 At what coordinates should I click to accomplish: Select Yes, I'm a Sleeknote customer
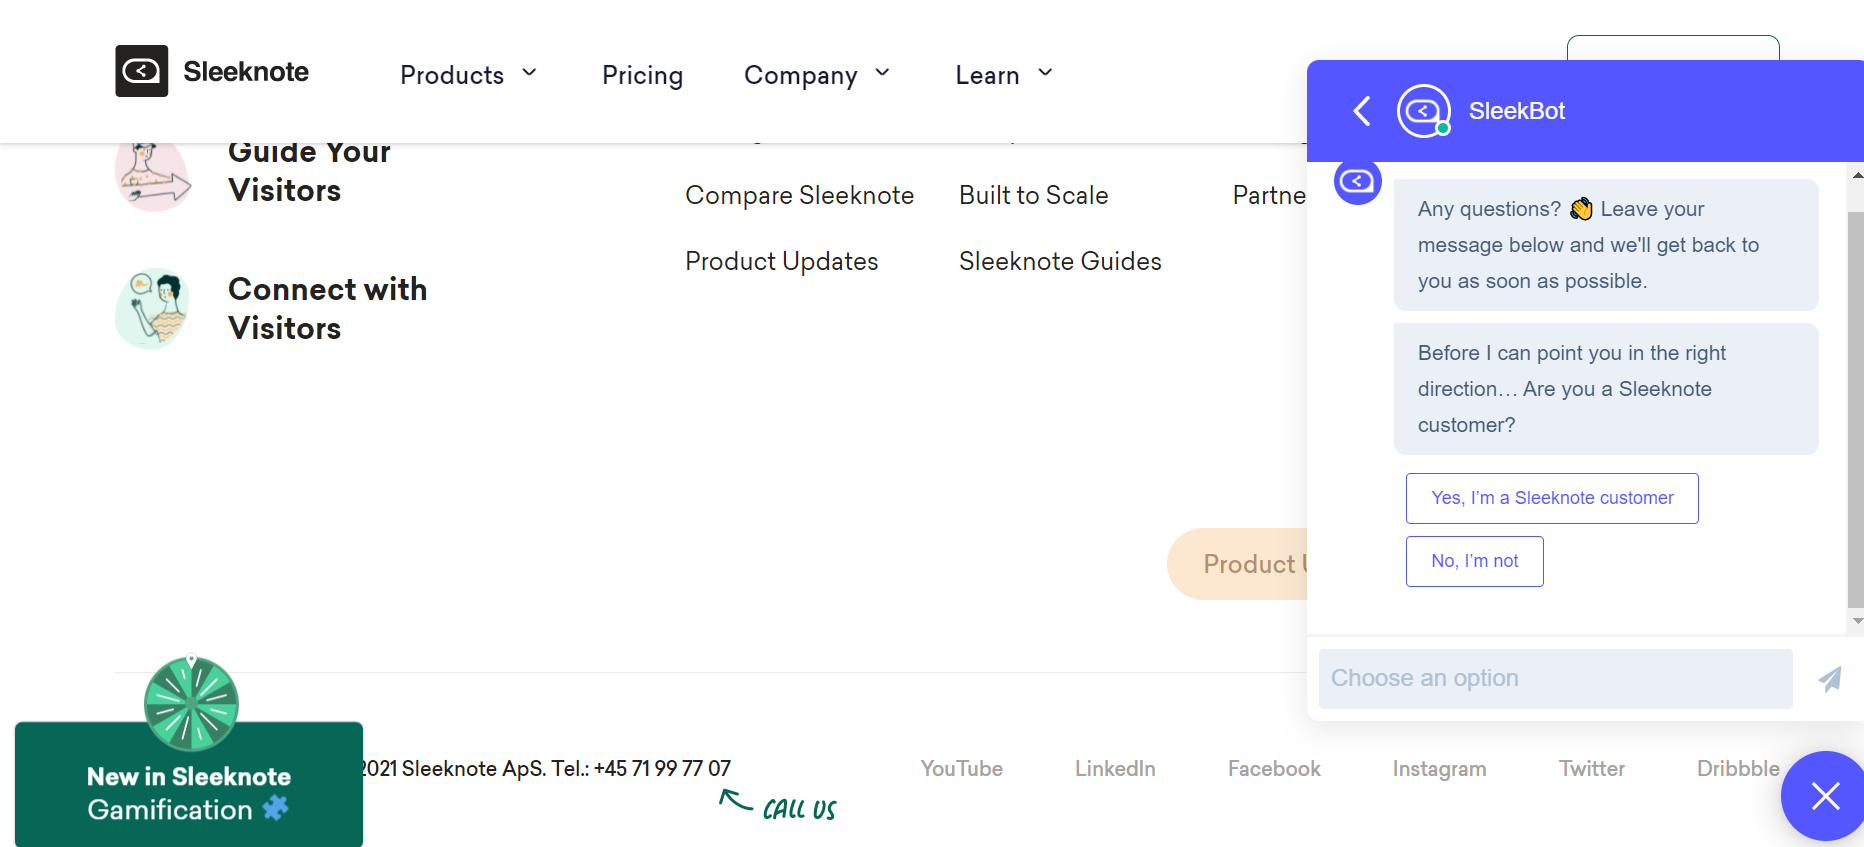tap(1552, 498)
